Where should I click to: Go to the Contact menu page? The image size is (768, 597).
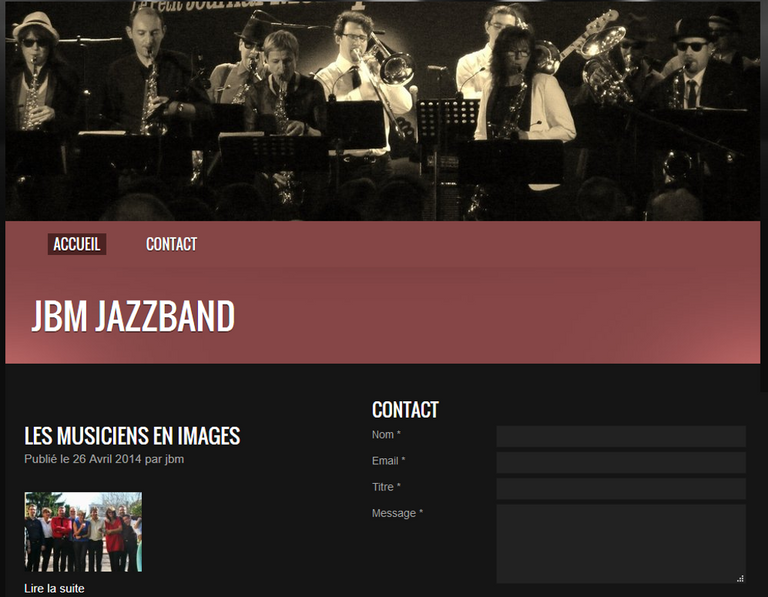171,244
